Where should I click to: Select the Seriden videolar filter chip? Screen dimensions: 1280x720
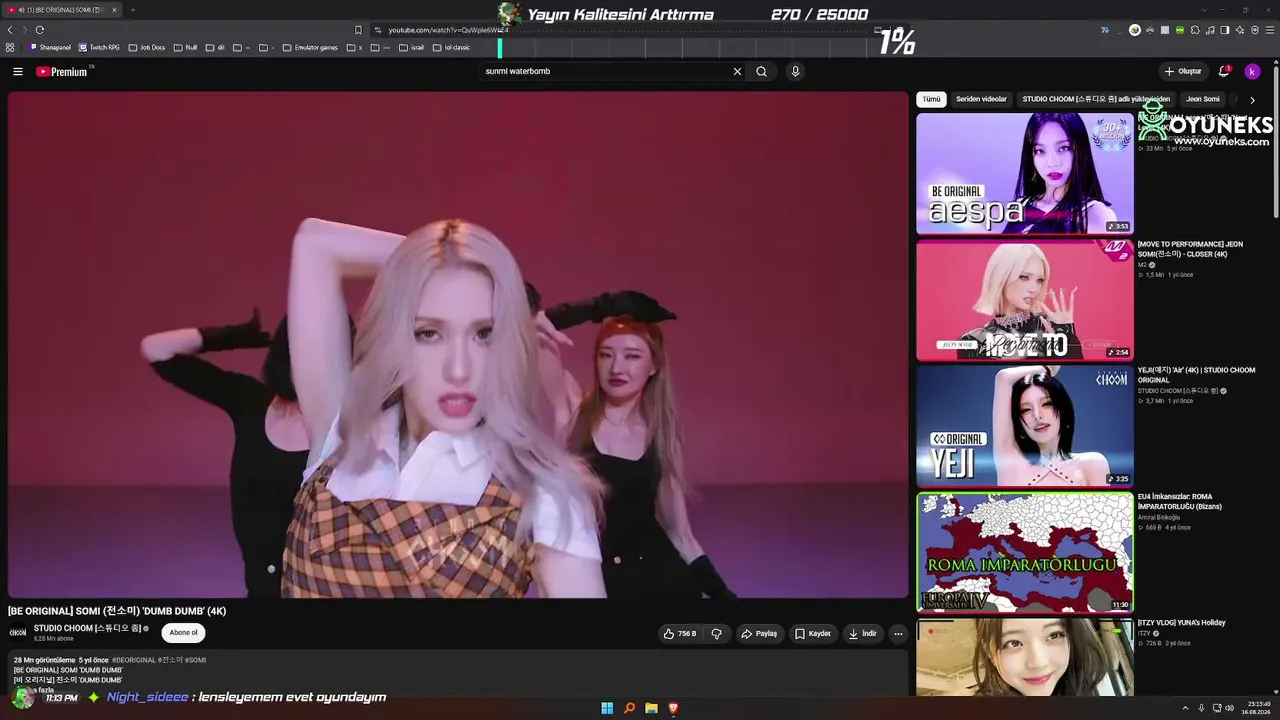[981, 100]
